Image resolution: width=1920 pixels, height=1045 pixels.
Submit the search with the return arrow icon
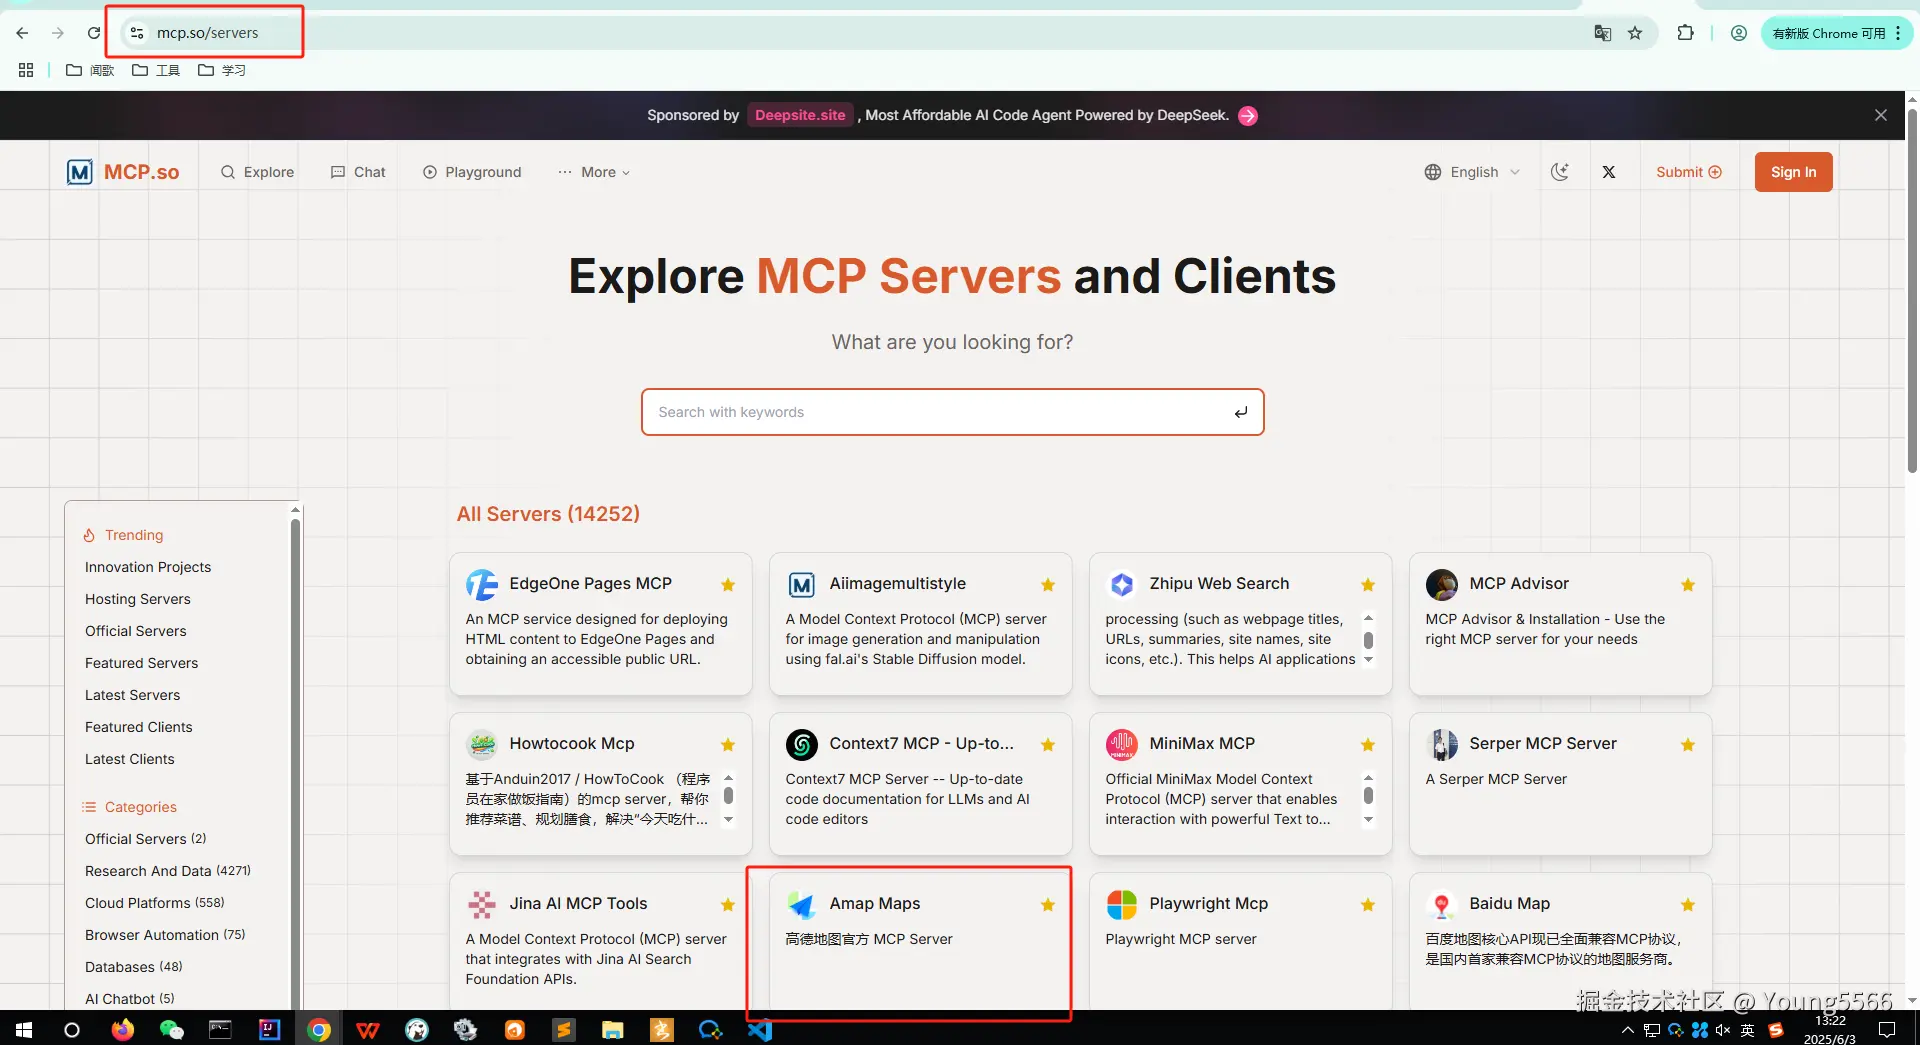click(1241, 412)
